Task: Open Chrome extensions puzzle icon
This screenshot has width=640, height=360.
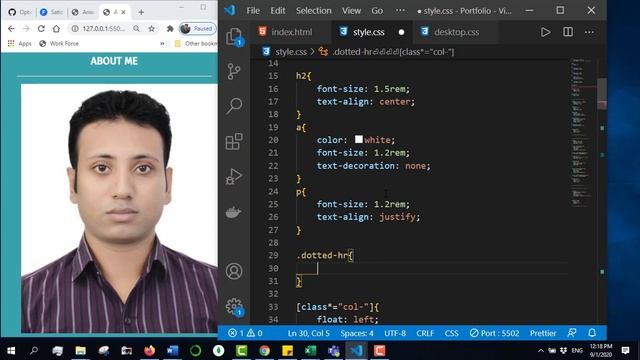Action: (170, 29)
